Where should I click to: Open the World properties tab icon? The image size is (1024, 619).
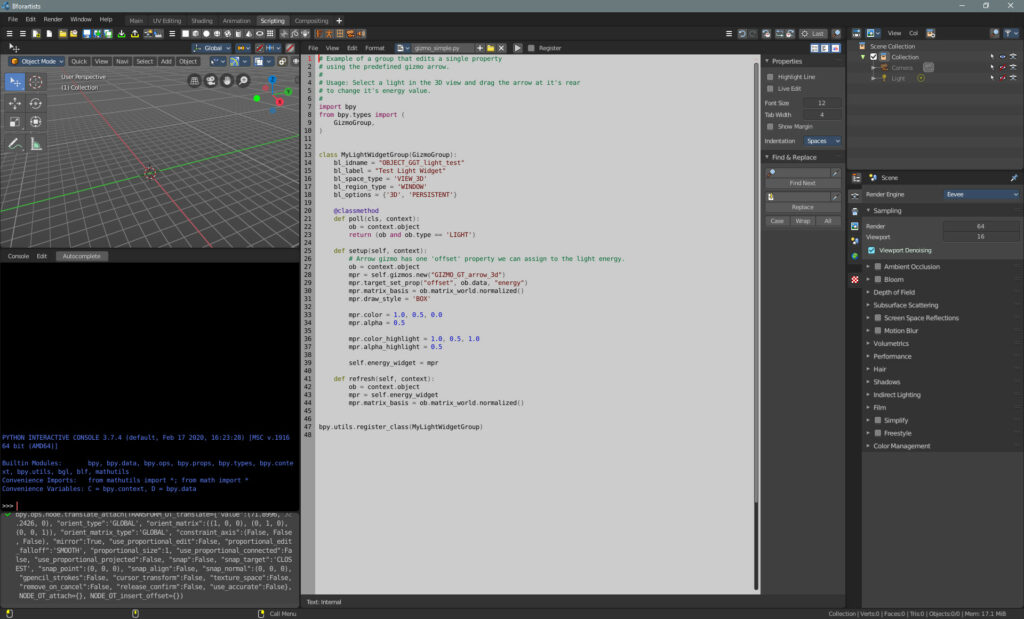855,256
